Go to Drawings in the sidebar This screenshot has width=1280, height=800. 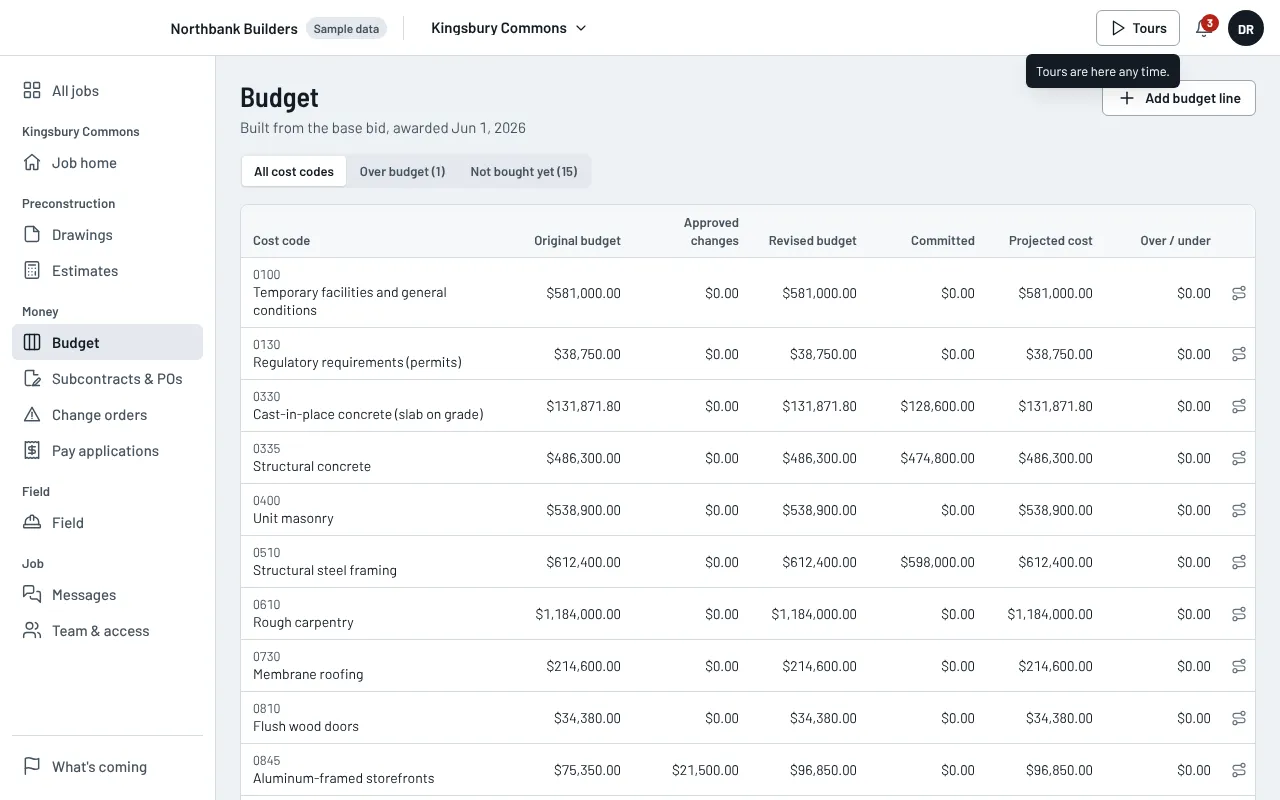click(x=107, y=235)
